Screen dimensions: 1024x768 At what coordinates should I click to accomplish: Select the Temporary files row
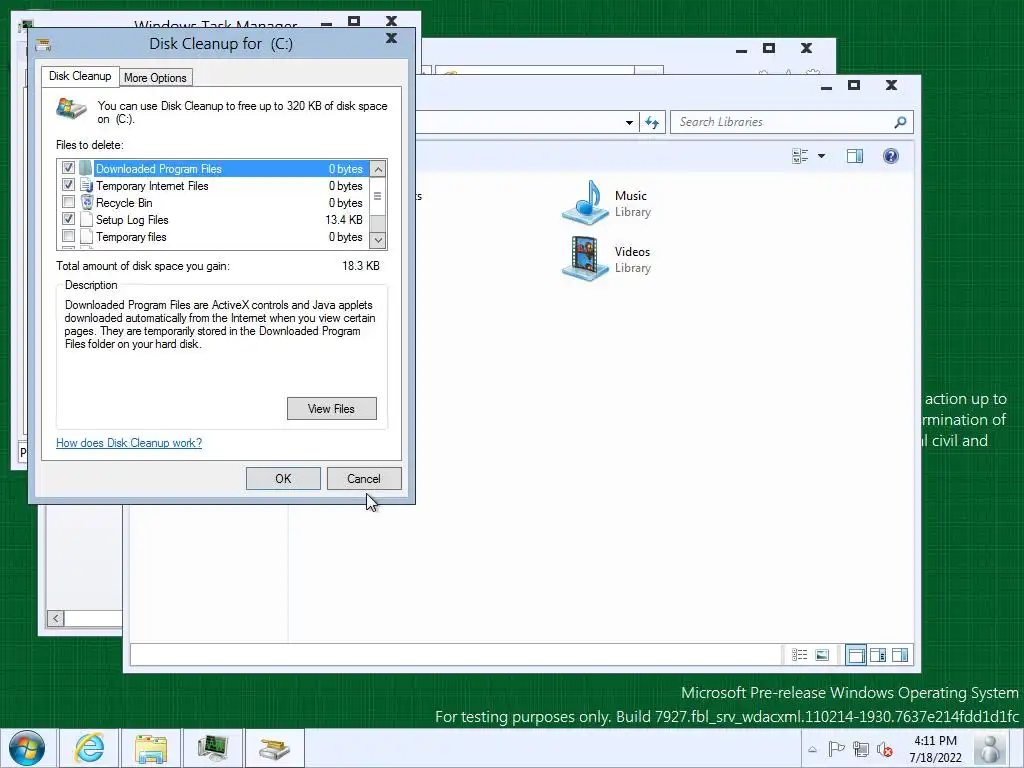click(213, 236)
